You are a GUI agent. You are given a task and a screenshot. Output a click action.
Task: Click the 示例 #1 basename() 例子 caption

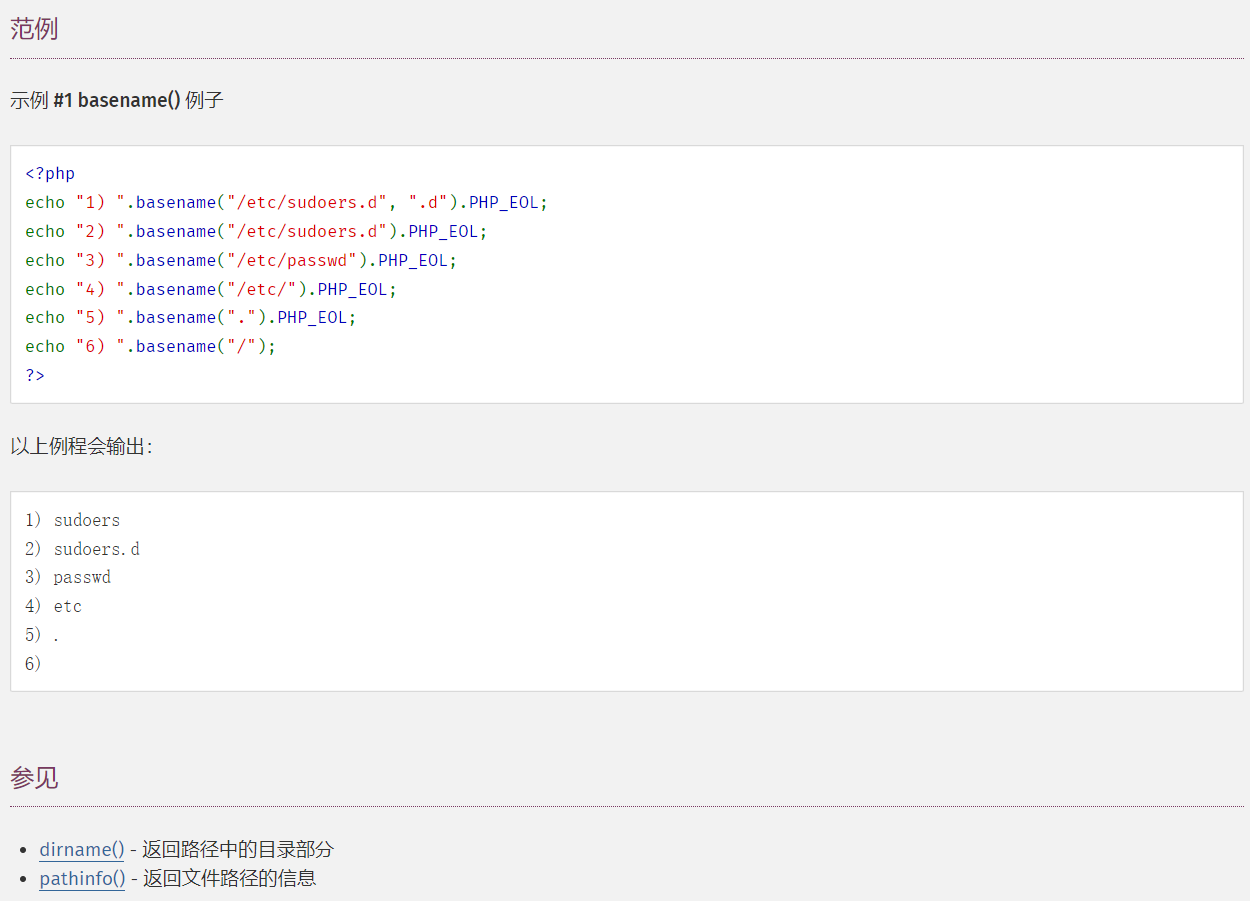point(117,100)
